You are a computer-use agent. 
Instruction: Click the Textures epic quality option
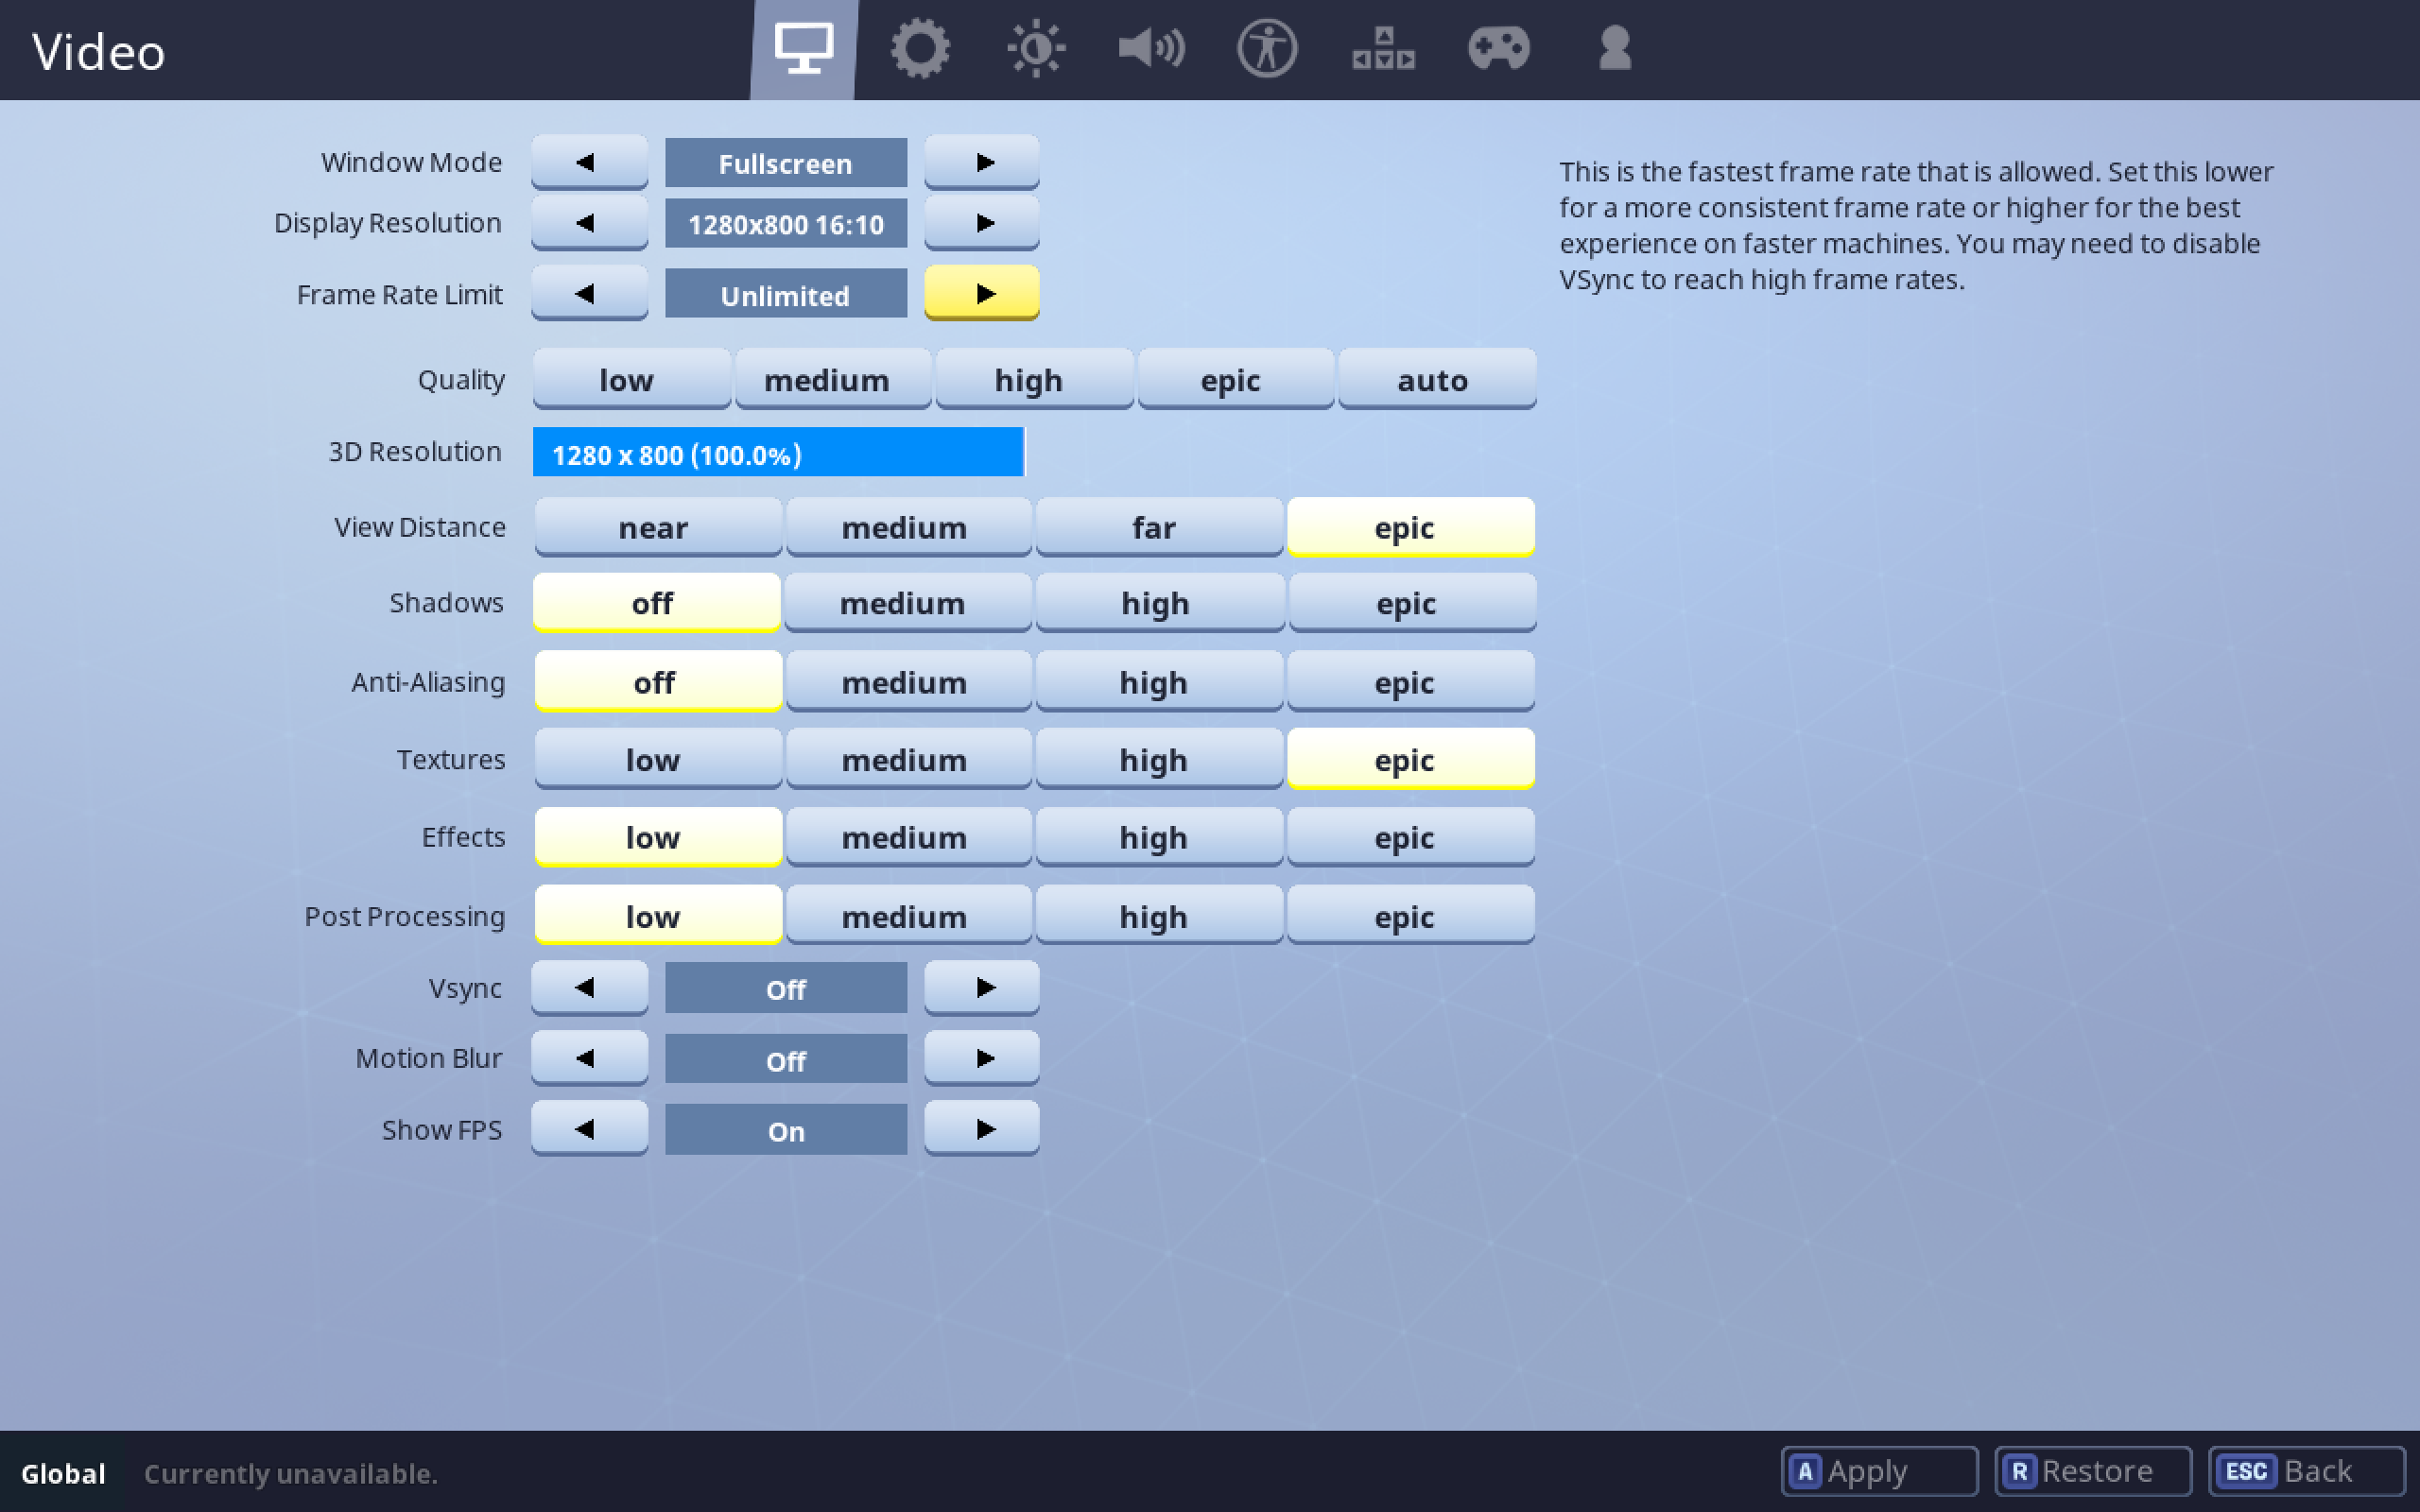(1406, 758)
